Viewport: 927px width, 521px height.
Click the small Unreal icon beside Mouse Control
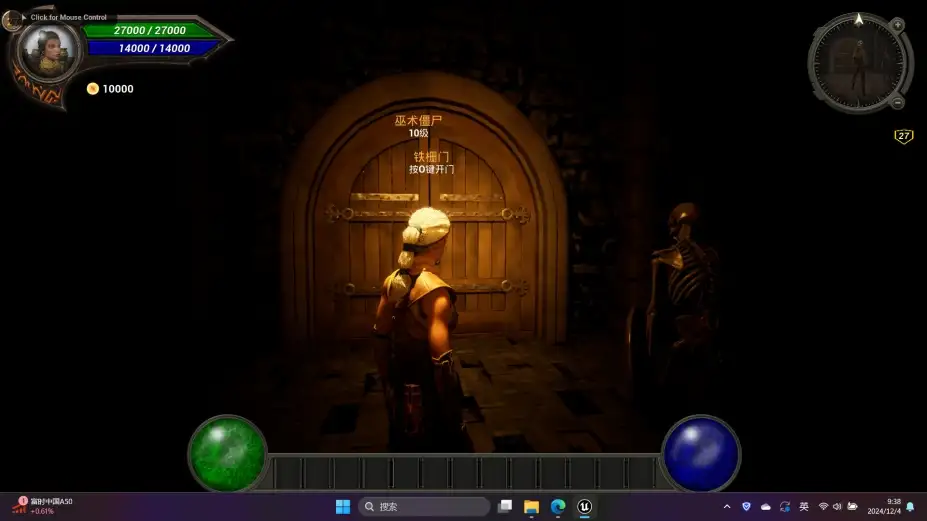point(11,20)
